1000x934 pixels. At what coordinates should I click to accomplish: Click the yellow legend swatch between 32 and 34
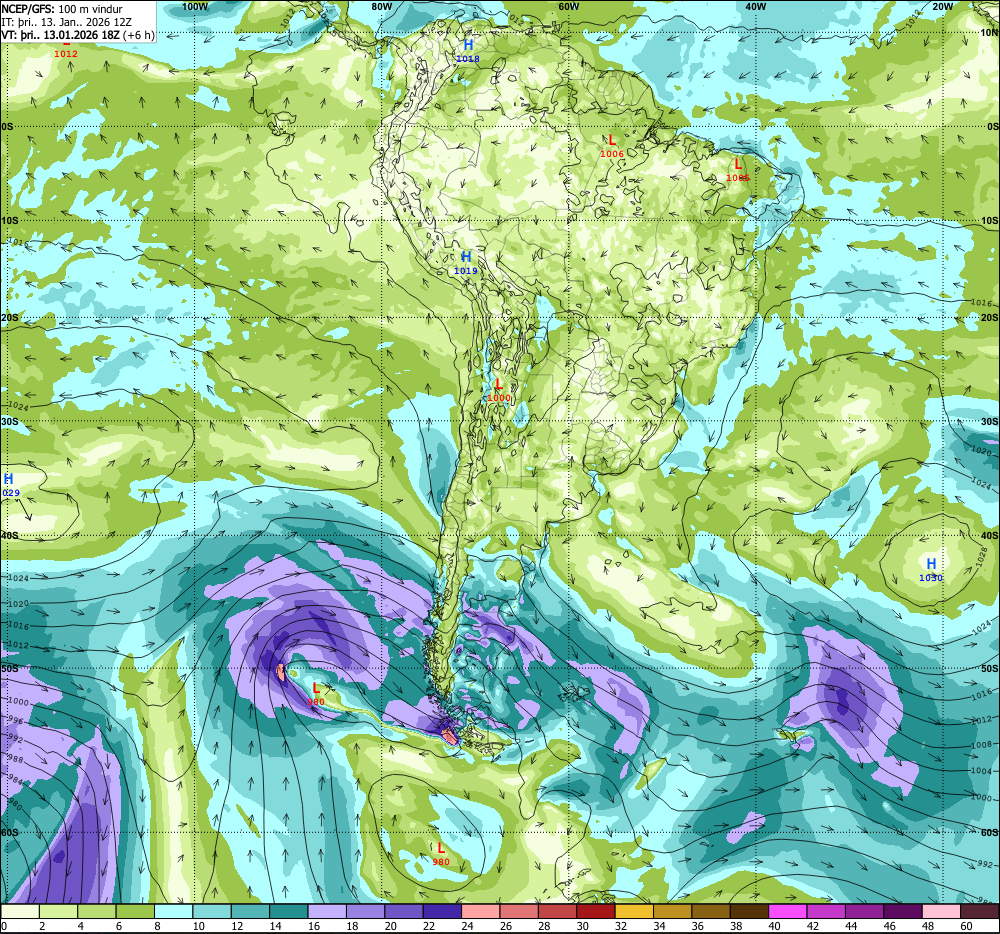click(x=634, y=912)
